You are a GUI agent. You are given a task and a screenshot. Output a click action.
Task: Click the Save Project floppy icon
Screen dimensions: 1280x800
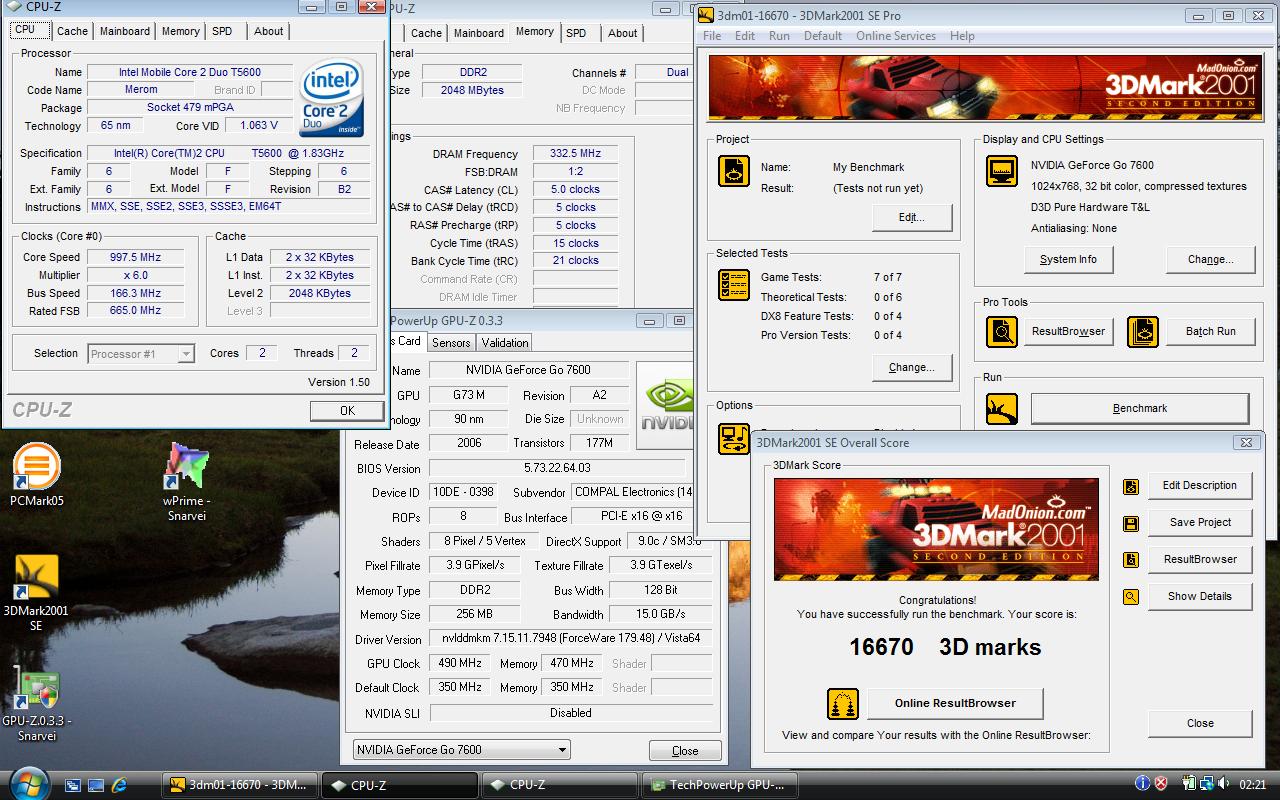(x=1130, y=523)
